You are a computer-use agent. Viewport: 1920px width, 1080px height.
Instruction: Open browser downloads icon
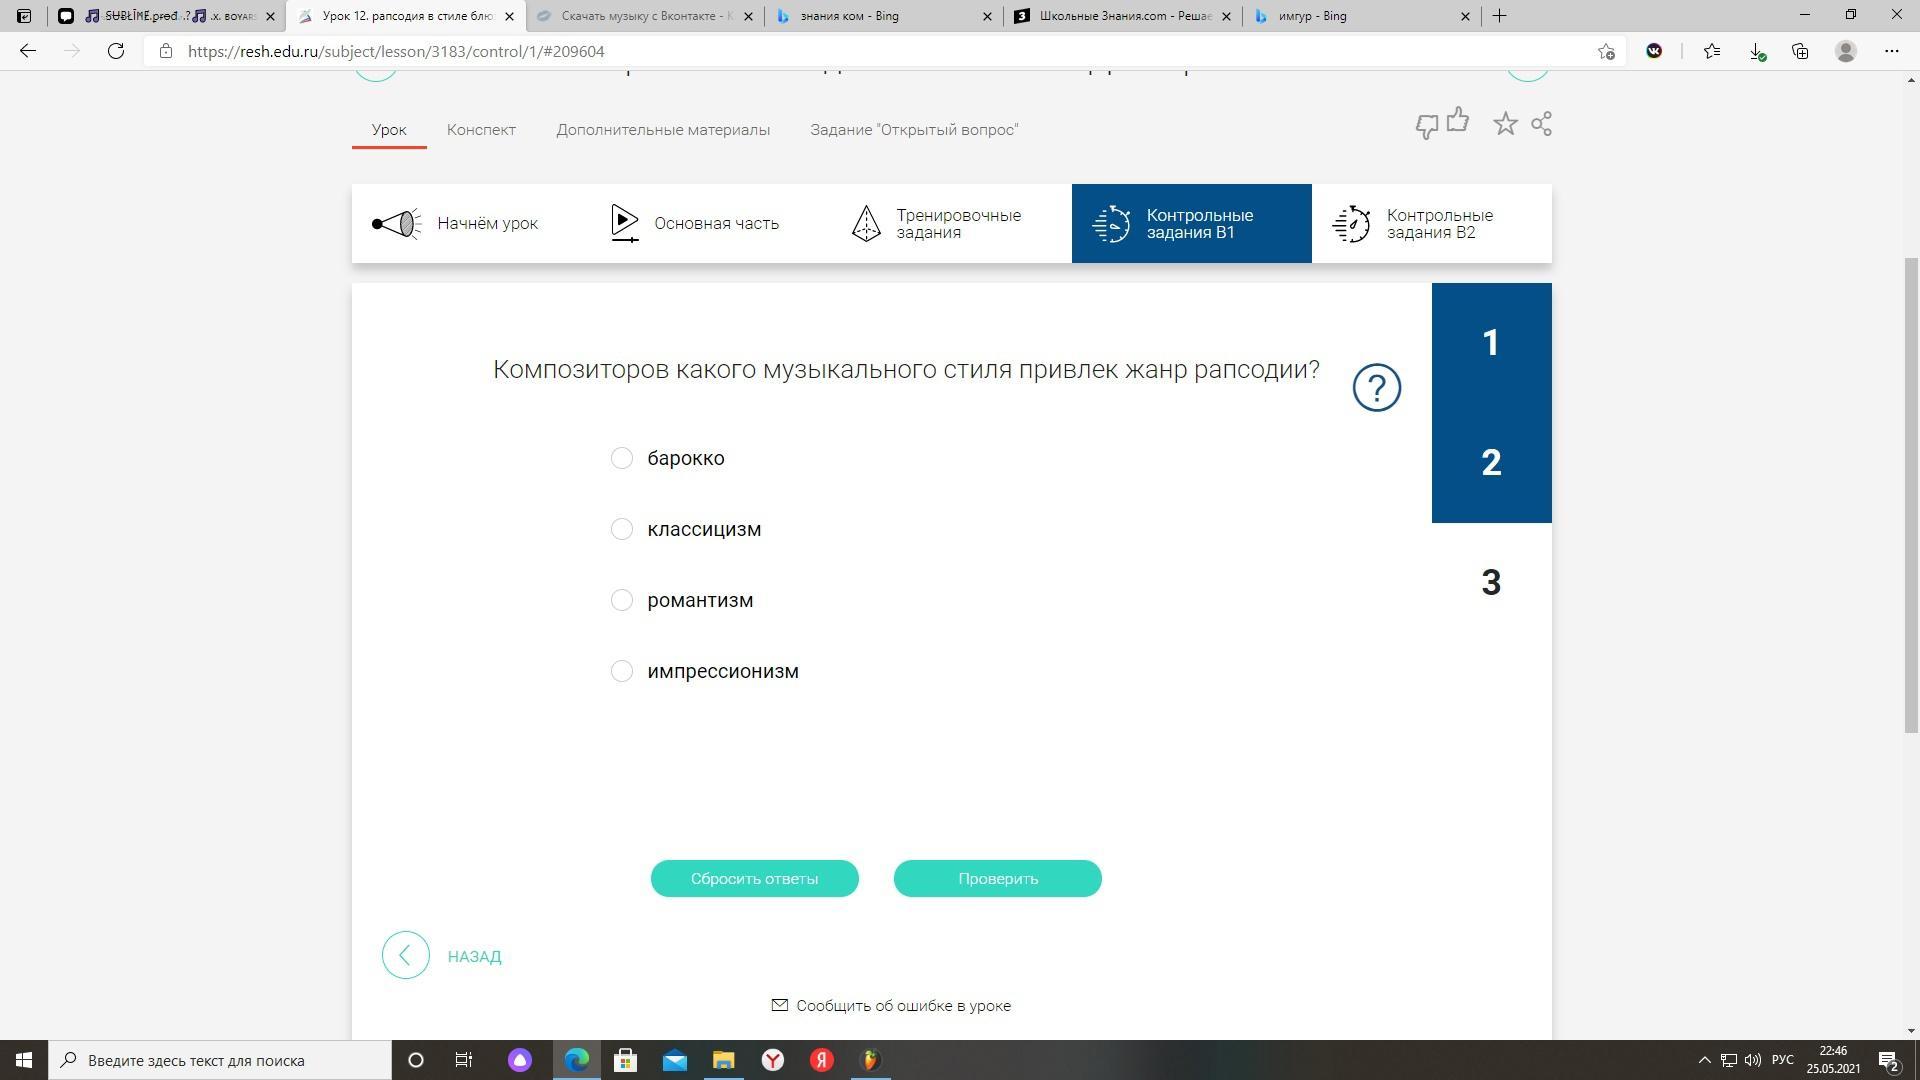(1756, 51)
